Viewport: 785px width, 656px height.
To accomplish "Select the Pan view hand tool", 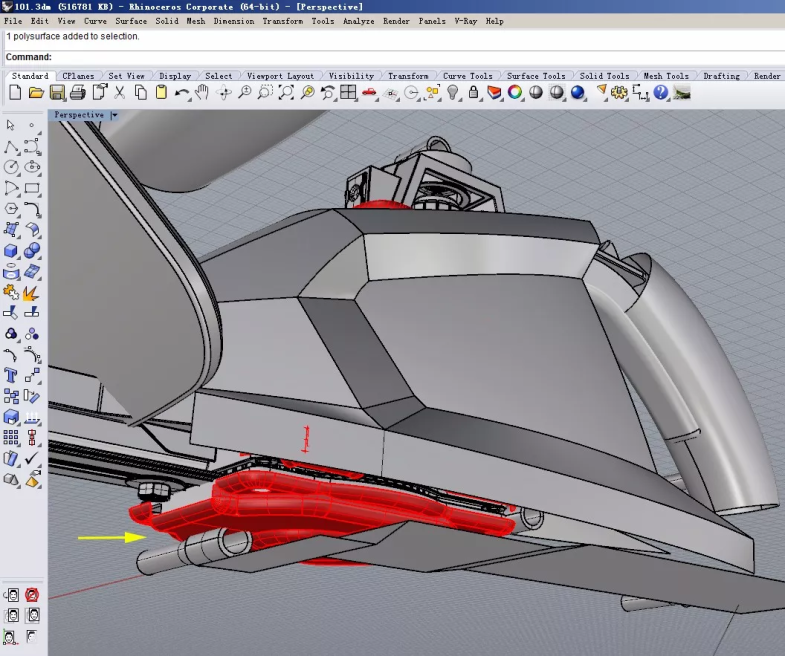I will point(203,92).
